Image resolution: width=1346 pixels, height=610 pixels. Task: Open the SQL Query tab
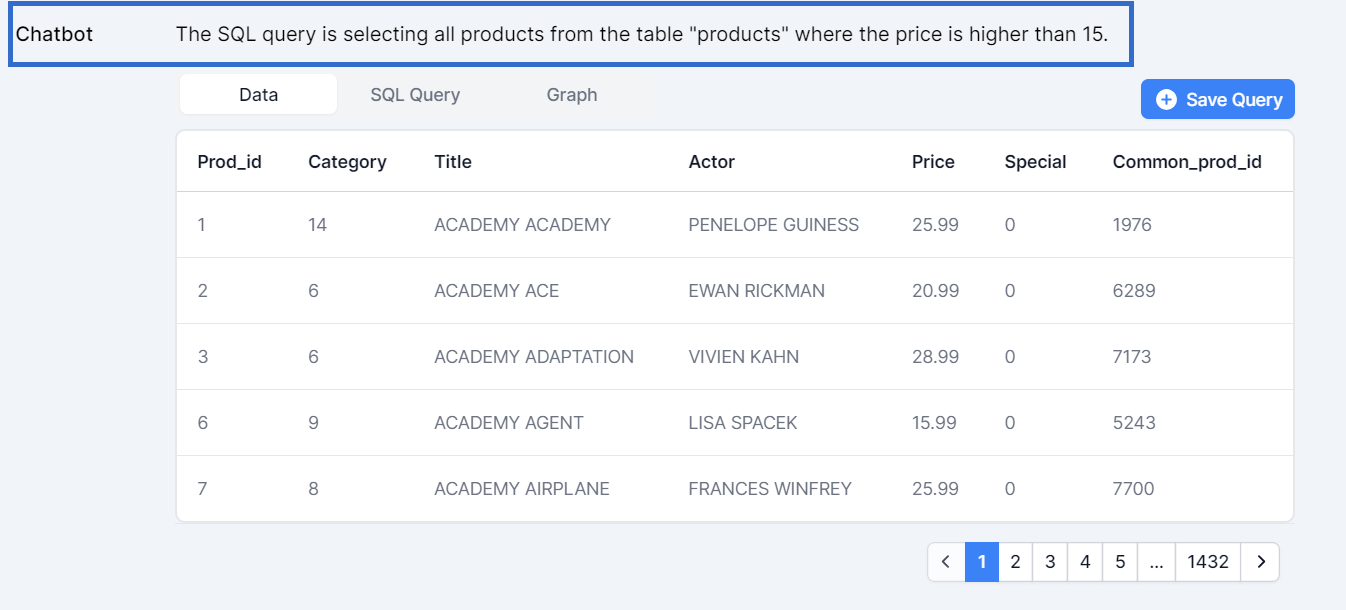click(x=415, y=95)
